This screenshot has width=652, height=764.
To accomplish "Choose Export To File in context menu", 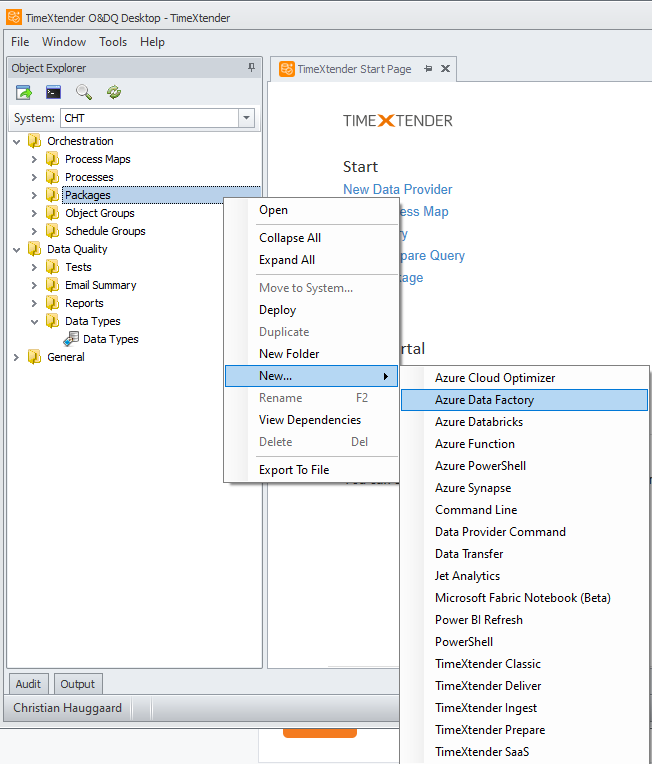I will [x=311, y=470].
